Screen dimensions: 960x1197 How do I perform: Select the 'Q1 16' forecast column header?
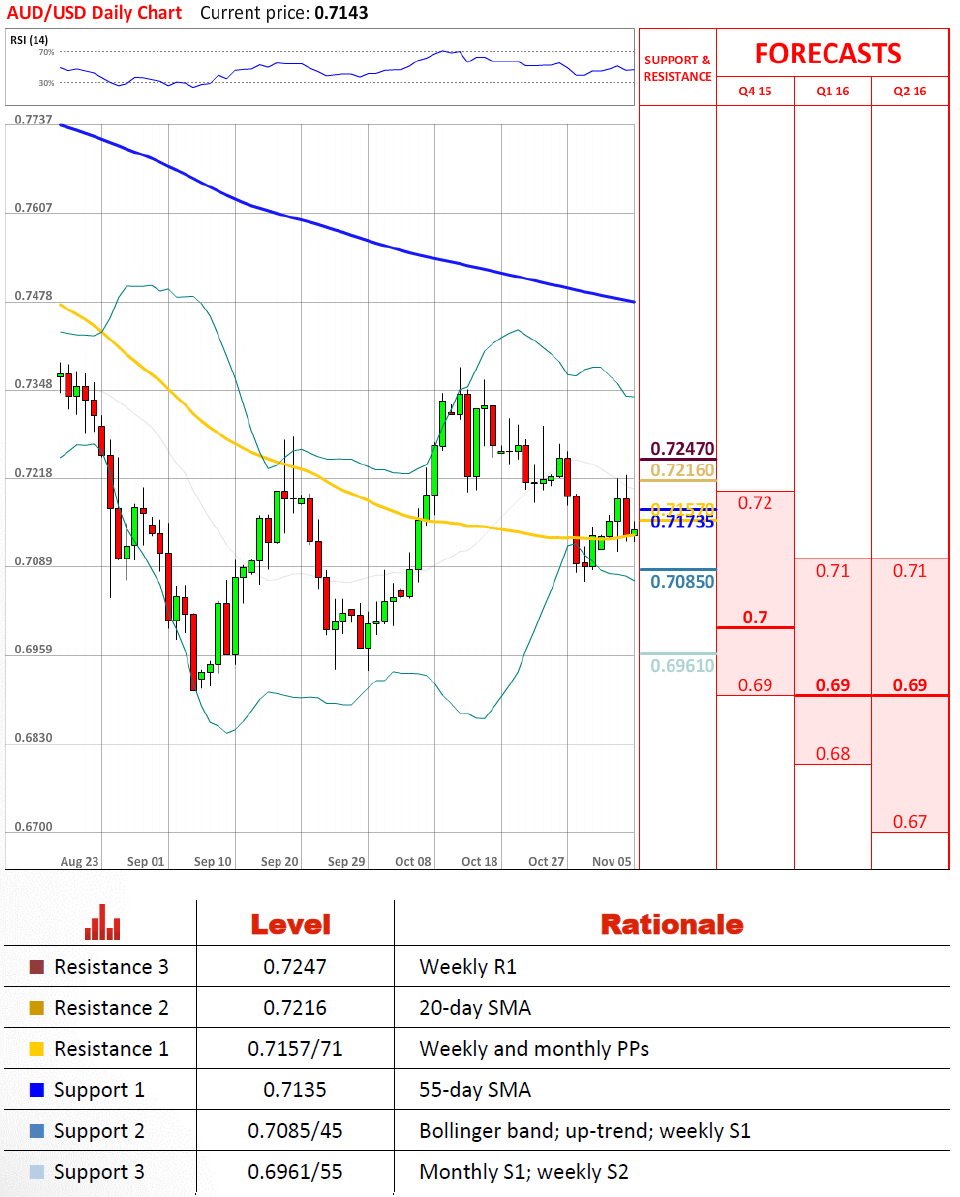pyautogui.click(x=833, y=91)
